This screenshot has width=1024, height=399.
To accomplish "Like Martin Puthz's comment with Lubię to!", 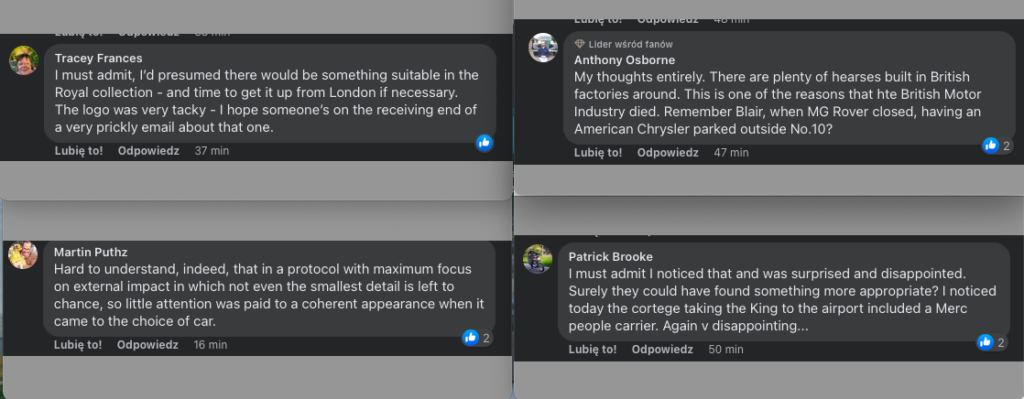I will pyautogui.click(x=78, y=345).
